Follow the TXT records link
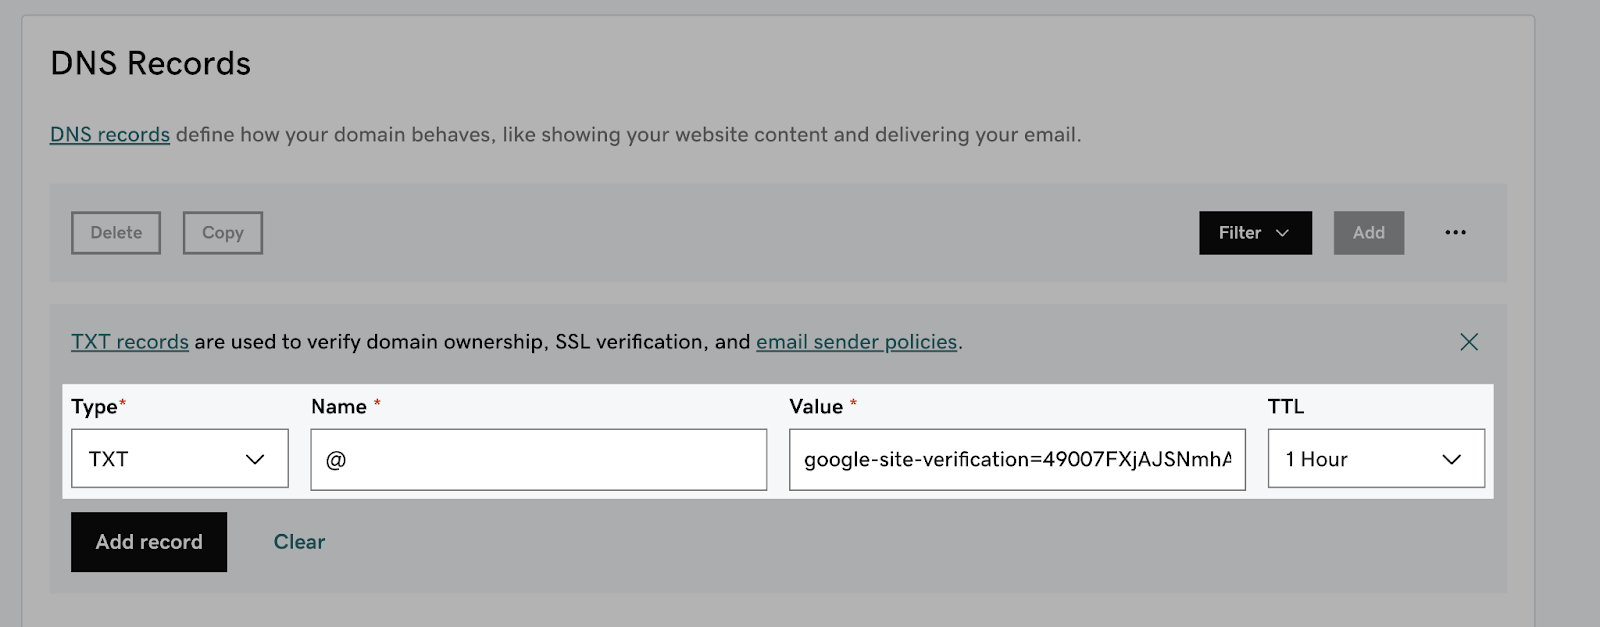Screen dimensions: 1600x627 pos(130,342)
